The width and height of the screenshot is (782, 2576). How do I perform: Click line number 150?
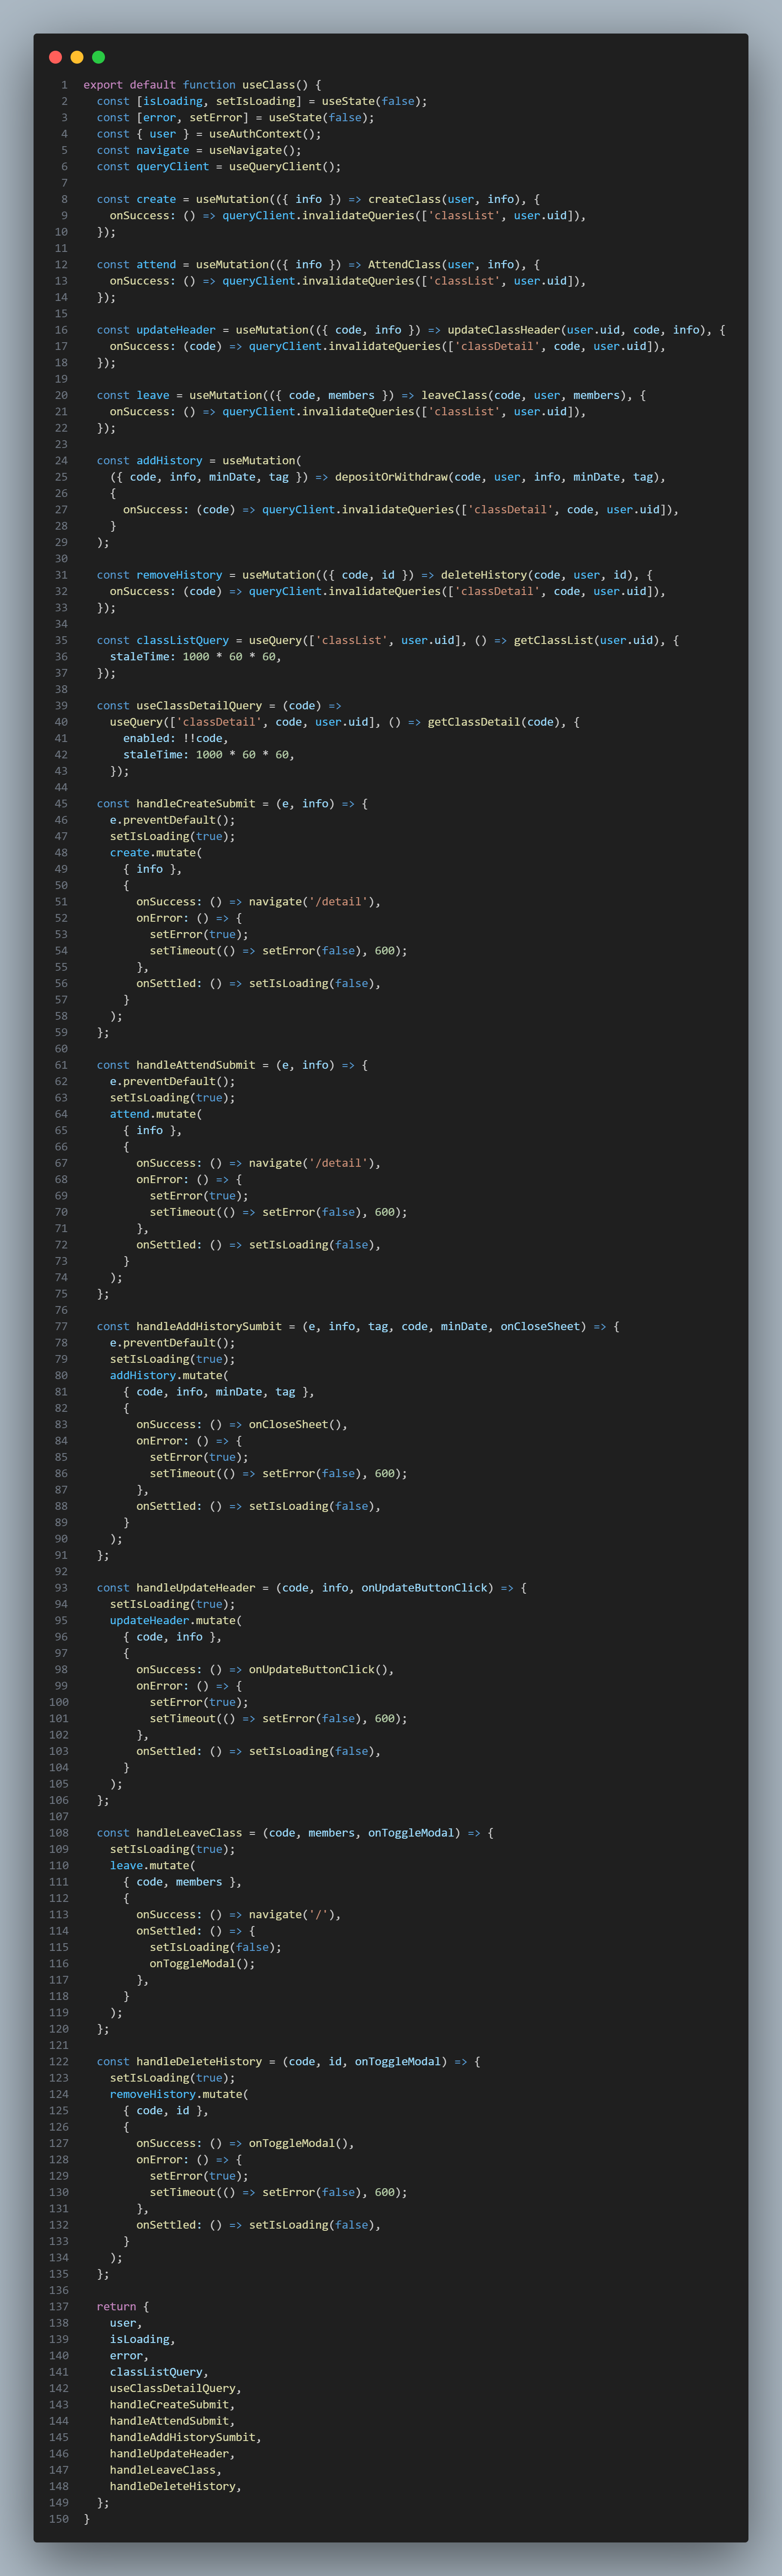click(x=59, y=2519)
